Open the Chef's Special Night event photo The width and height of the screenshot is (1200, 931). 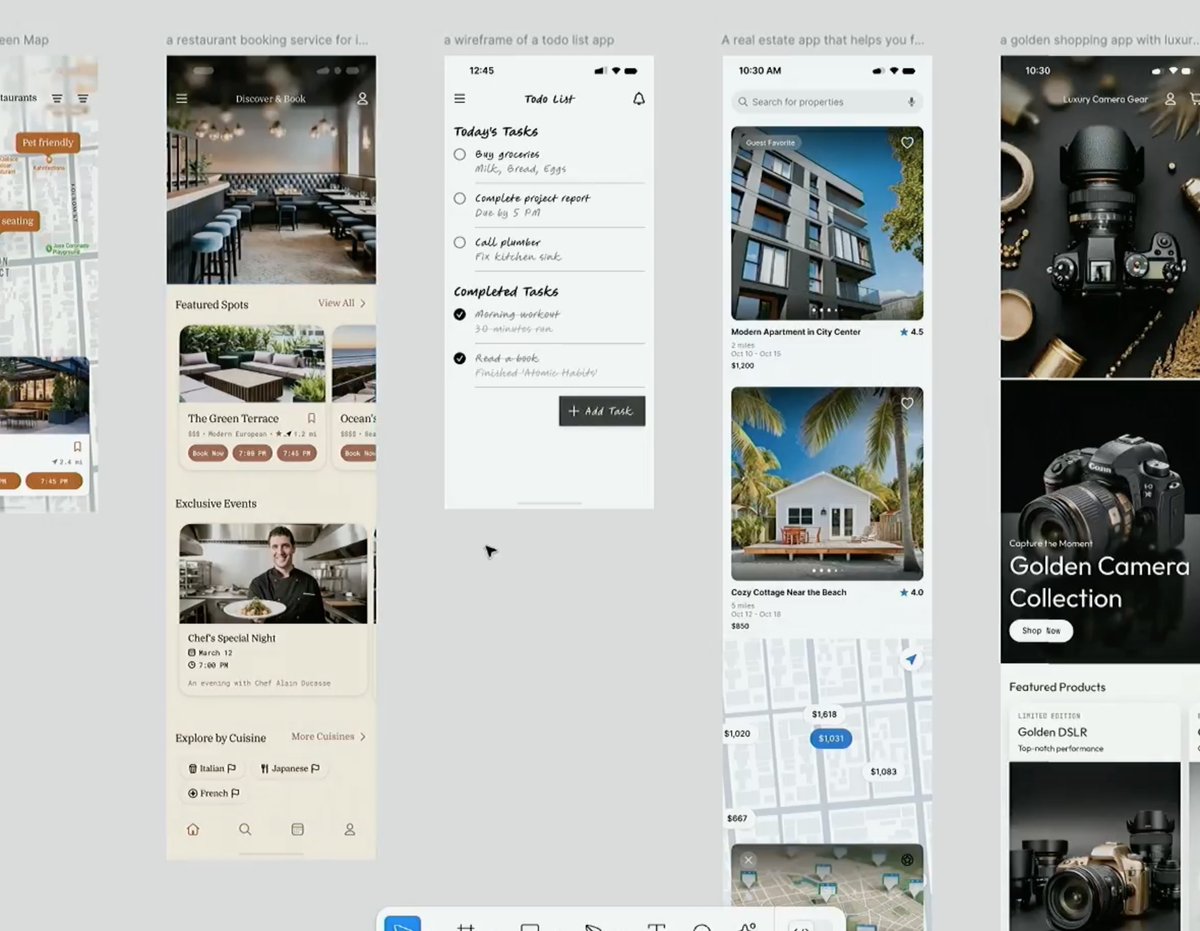click(x=273, y=573)
